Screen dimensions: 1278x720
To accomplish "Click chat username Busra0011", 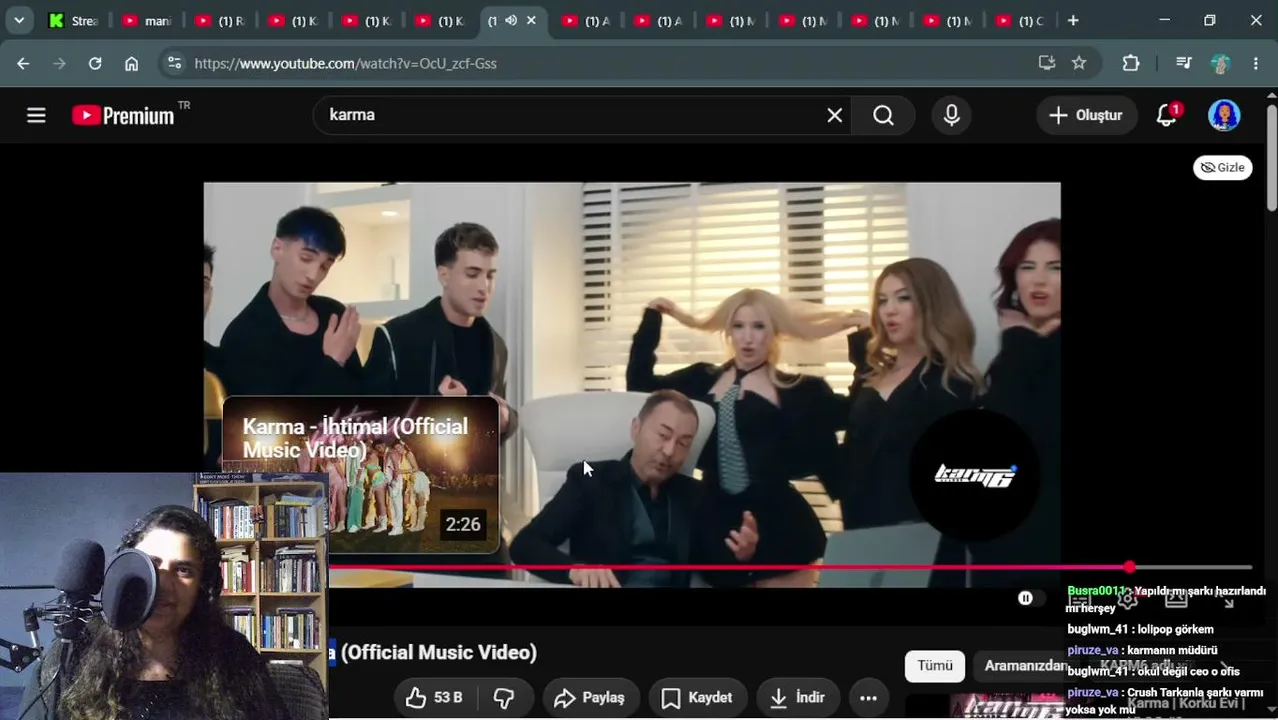I will click(x=1097, y=591).
